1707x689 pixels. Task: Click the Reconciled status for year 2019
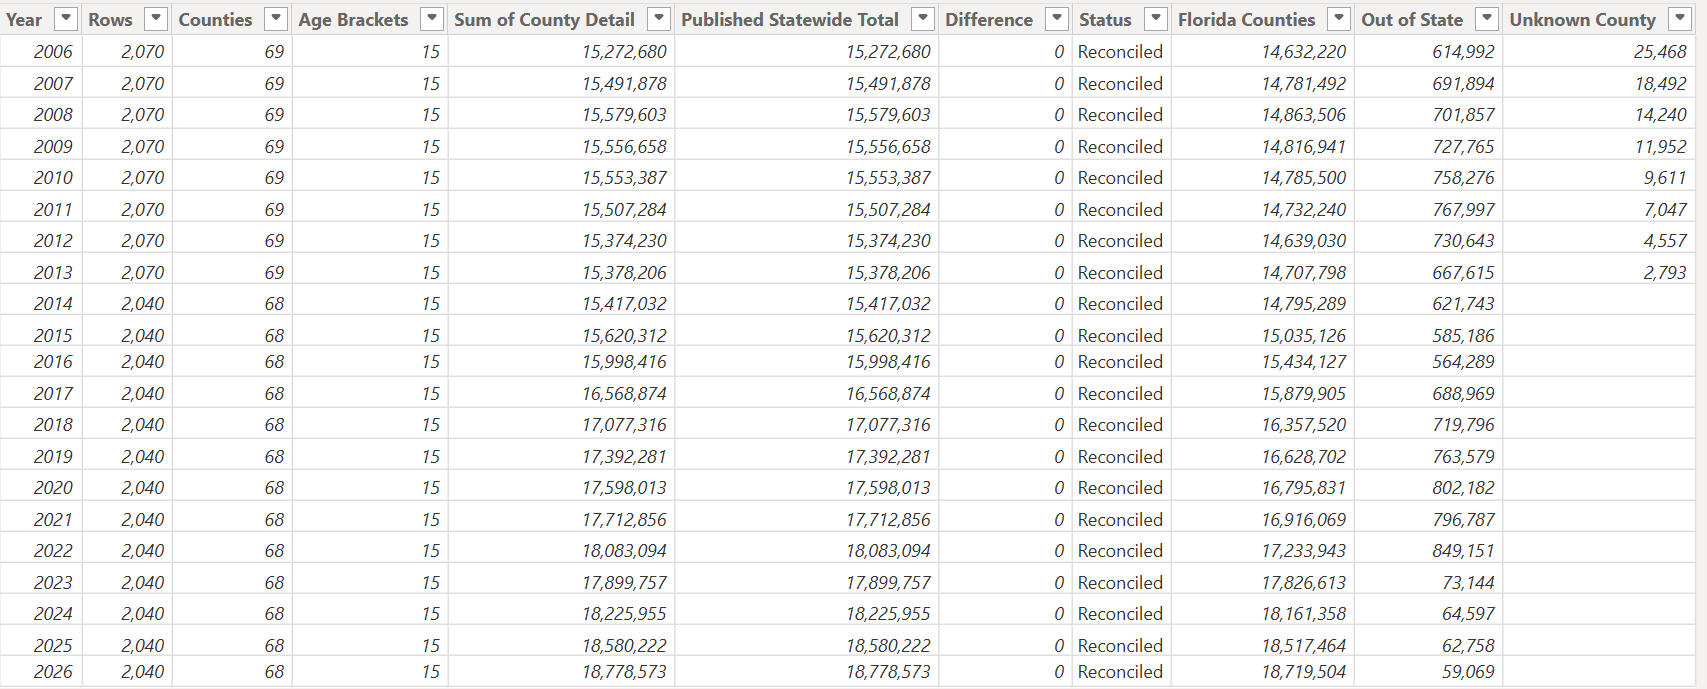click(1120, 456)
